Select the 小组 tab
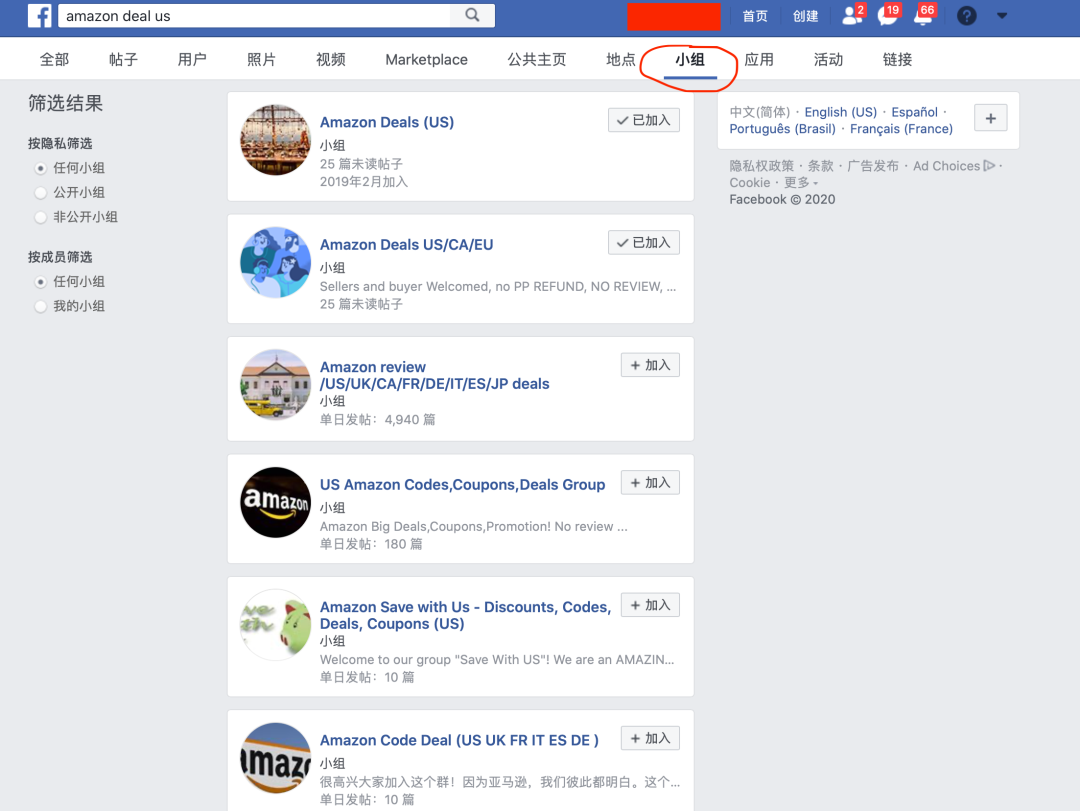 tap(689, 59)
